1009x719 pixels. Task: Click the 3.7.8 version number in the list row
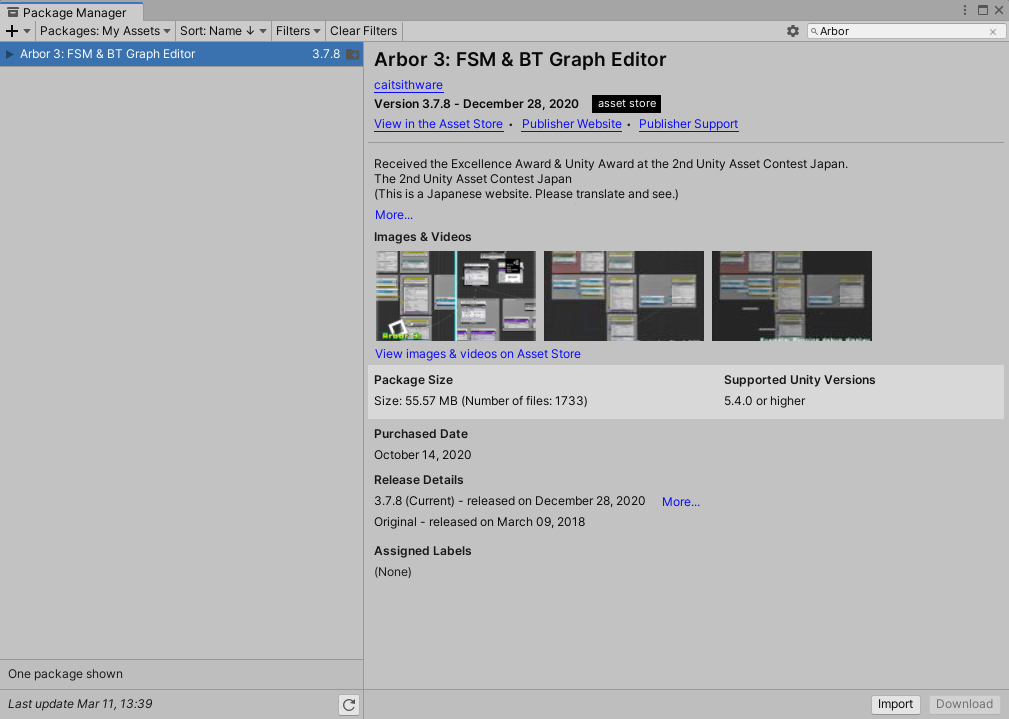pyautogui.click(x=326, y=54)
